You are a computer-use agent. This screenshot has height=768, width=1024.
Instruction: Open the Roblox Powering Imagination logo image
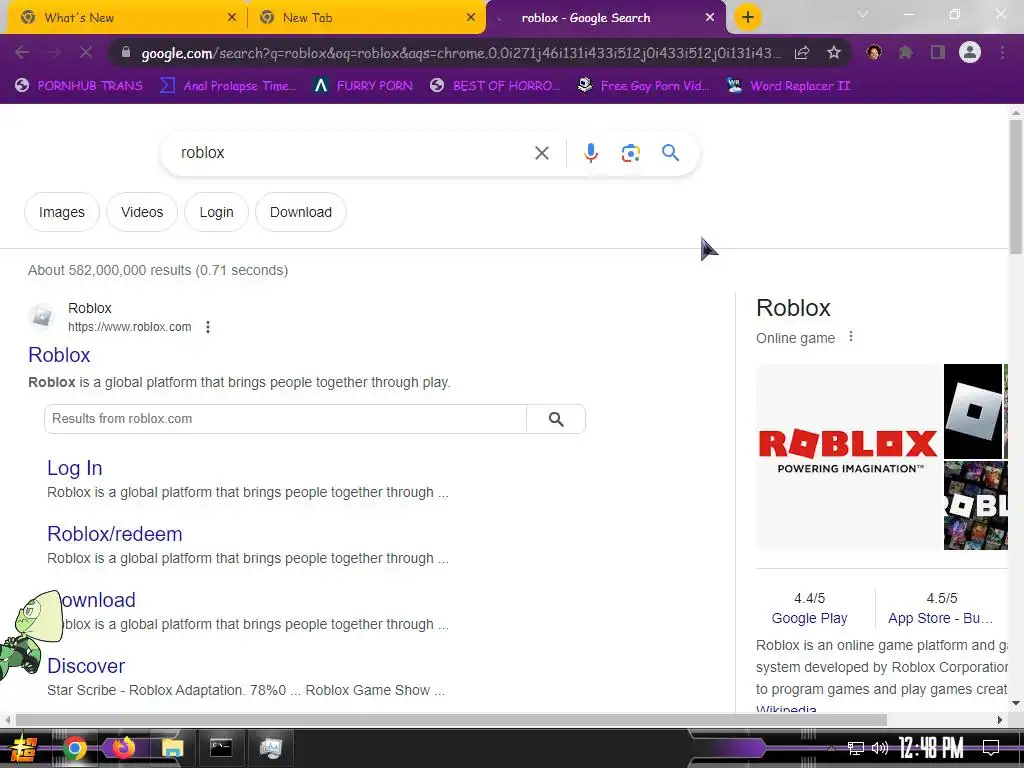[849, 456]
